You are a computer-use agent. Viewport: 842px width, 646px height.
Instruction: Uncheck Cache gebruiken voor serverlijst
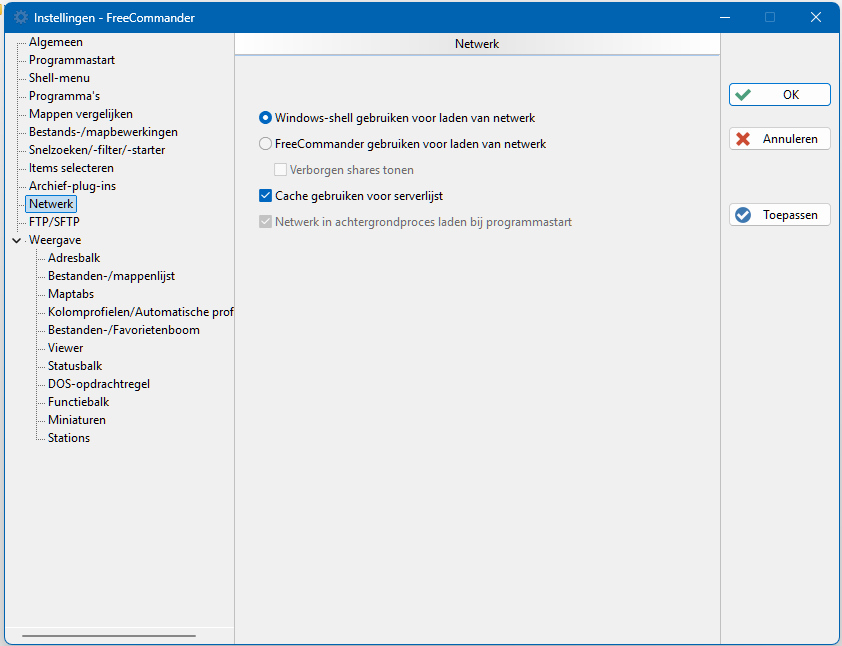tap(265, 195)
